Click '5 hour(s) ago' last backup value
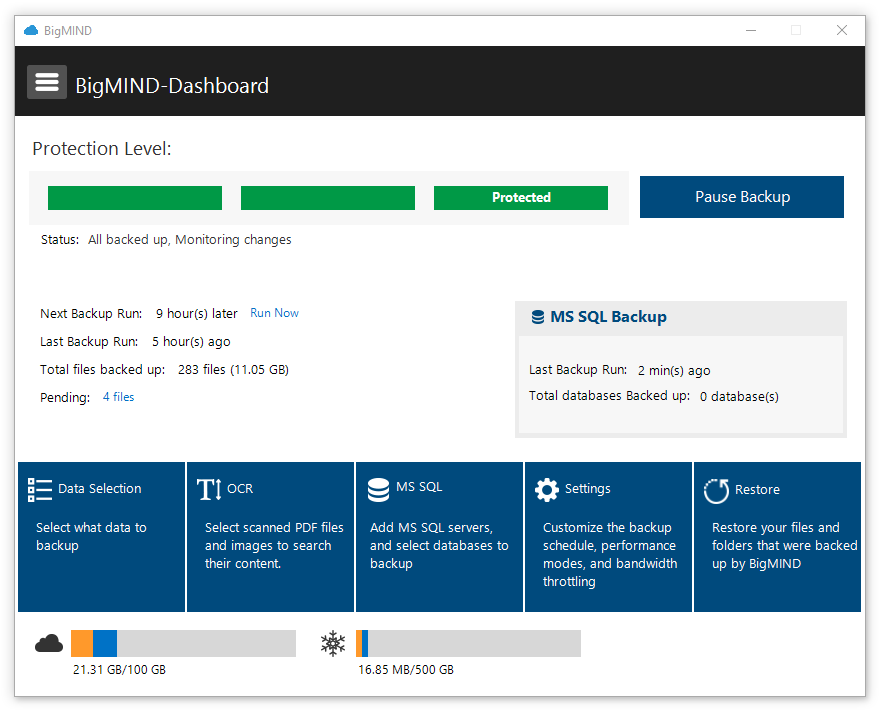This screenshot has width=880, height=712. click(x=191, y=342)
